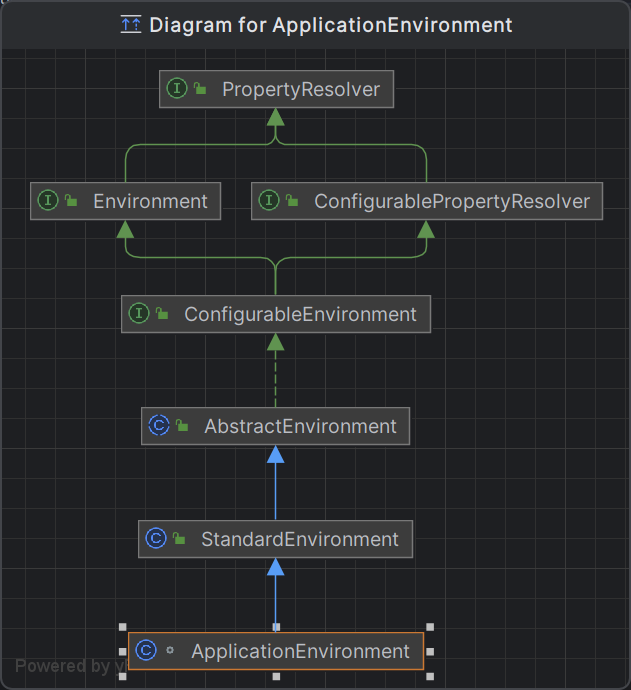
Task: Click the abstract class icon on AbstractEnvironment
Action: 159,426
